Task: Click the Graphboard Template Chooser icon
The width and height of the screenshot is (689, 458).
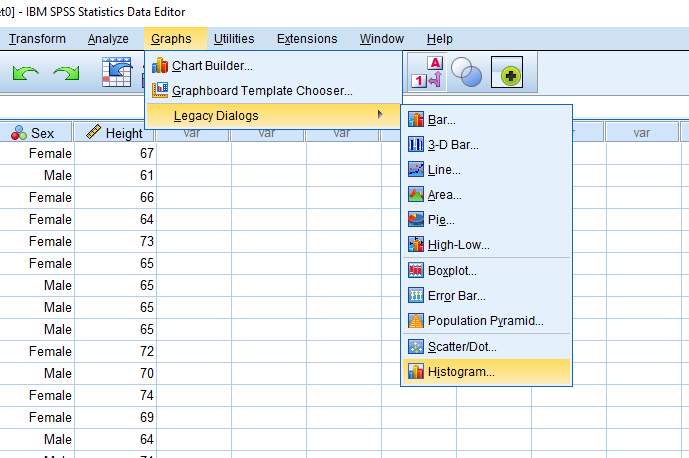Action: click(x=160, y=90)
